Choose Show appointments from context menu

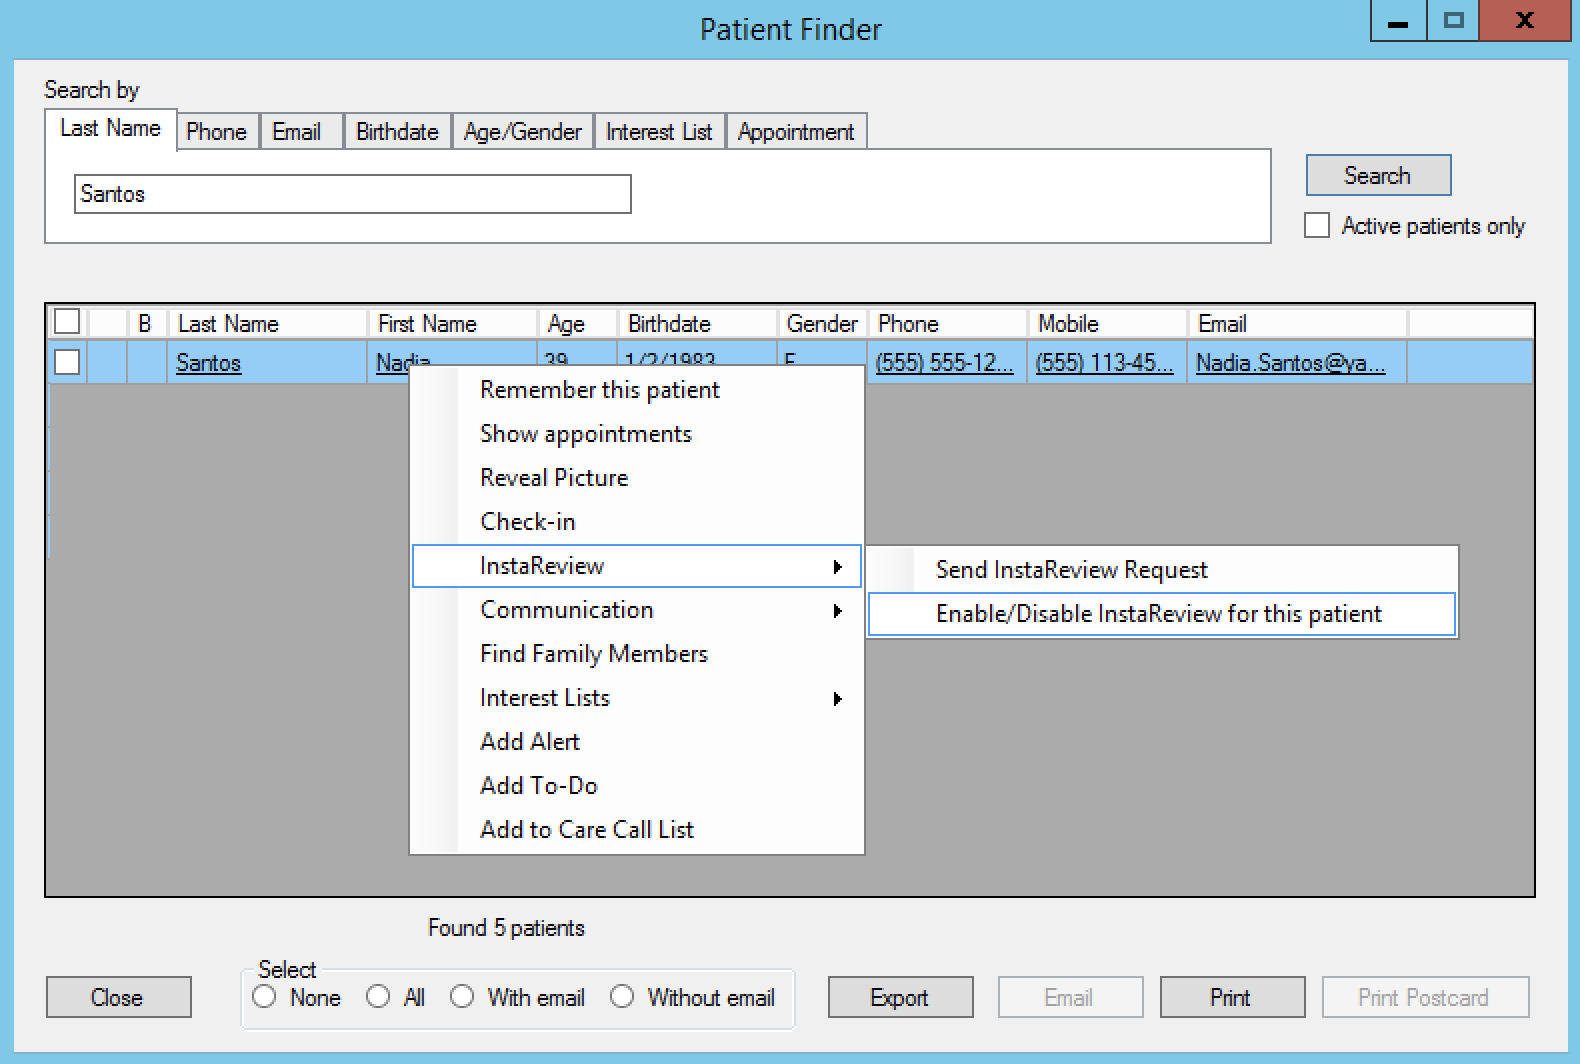point(637,434)
